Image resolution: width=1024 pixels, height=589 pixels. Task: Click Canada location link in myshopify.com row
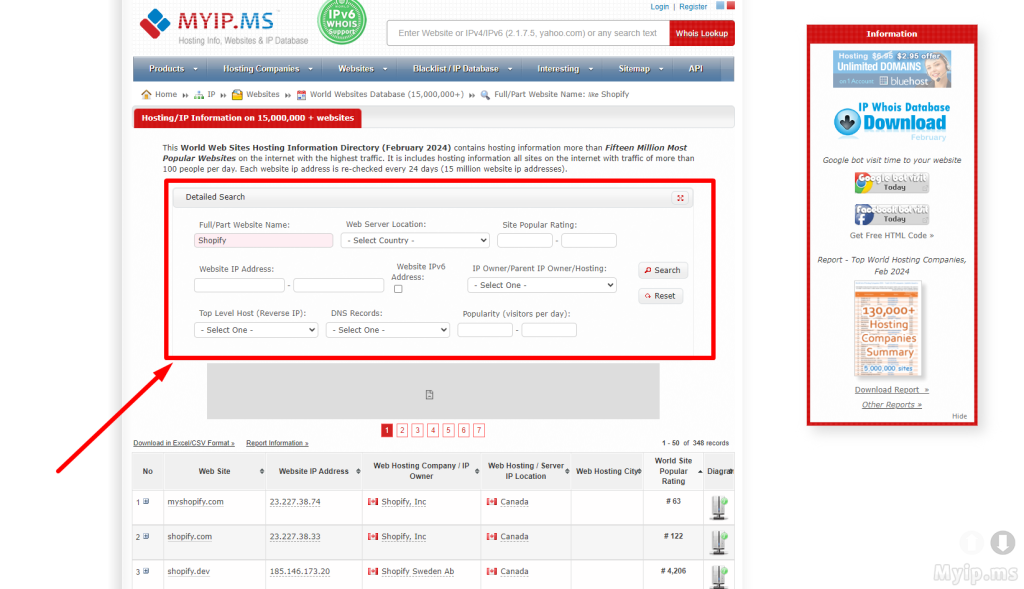[x=515, y=502]
